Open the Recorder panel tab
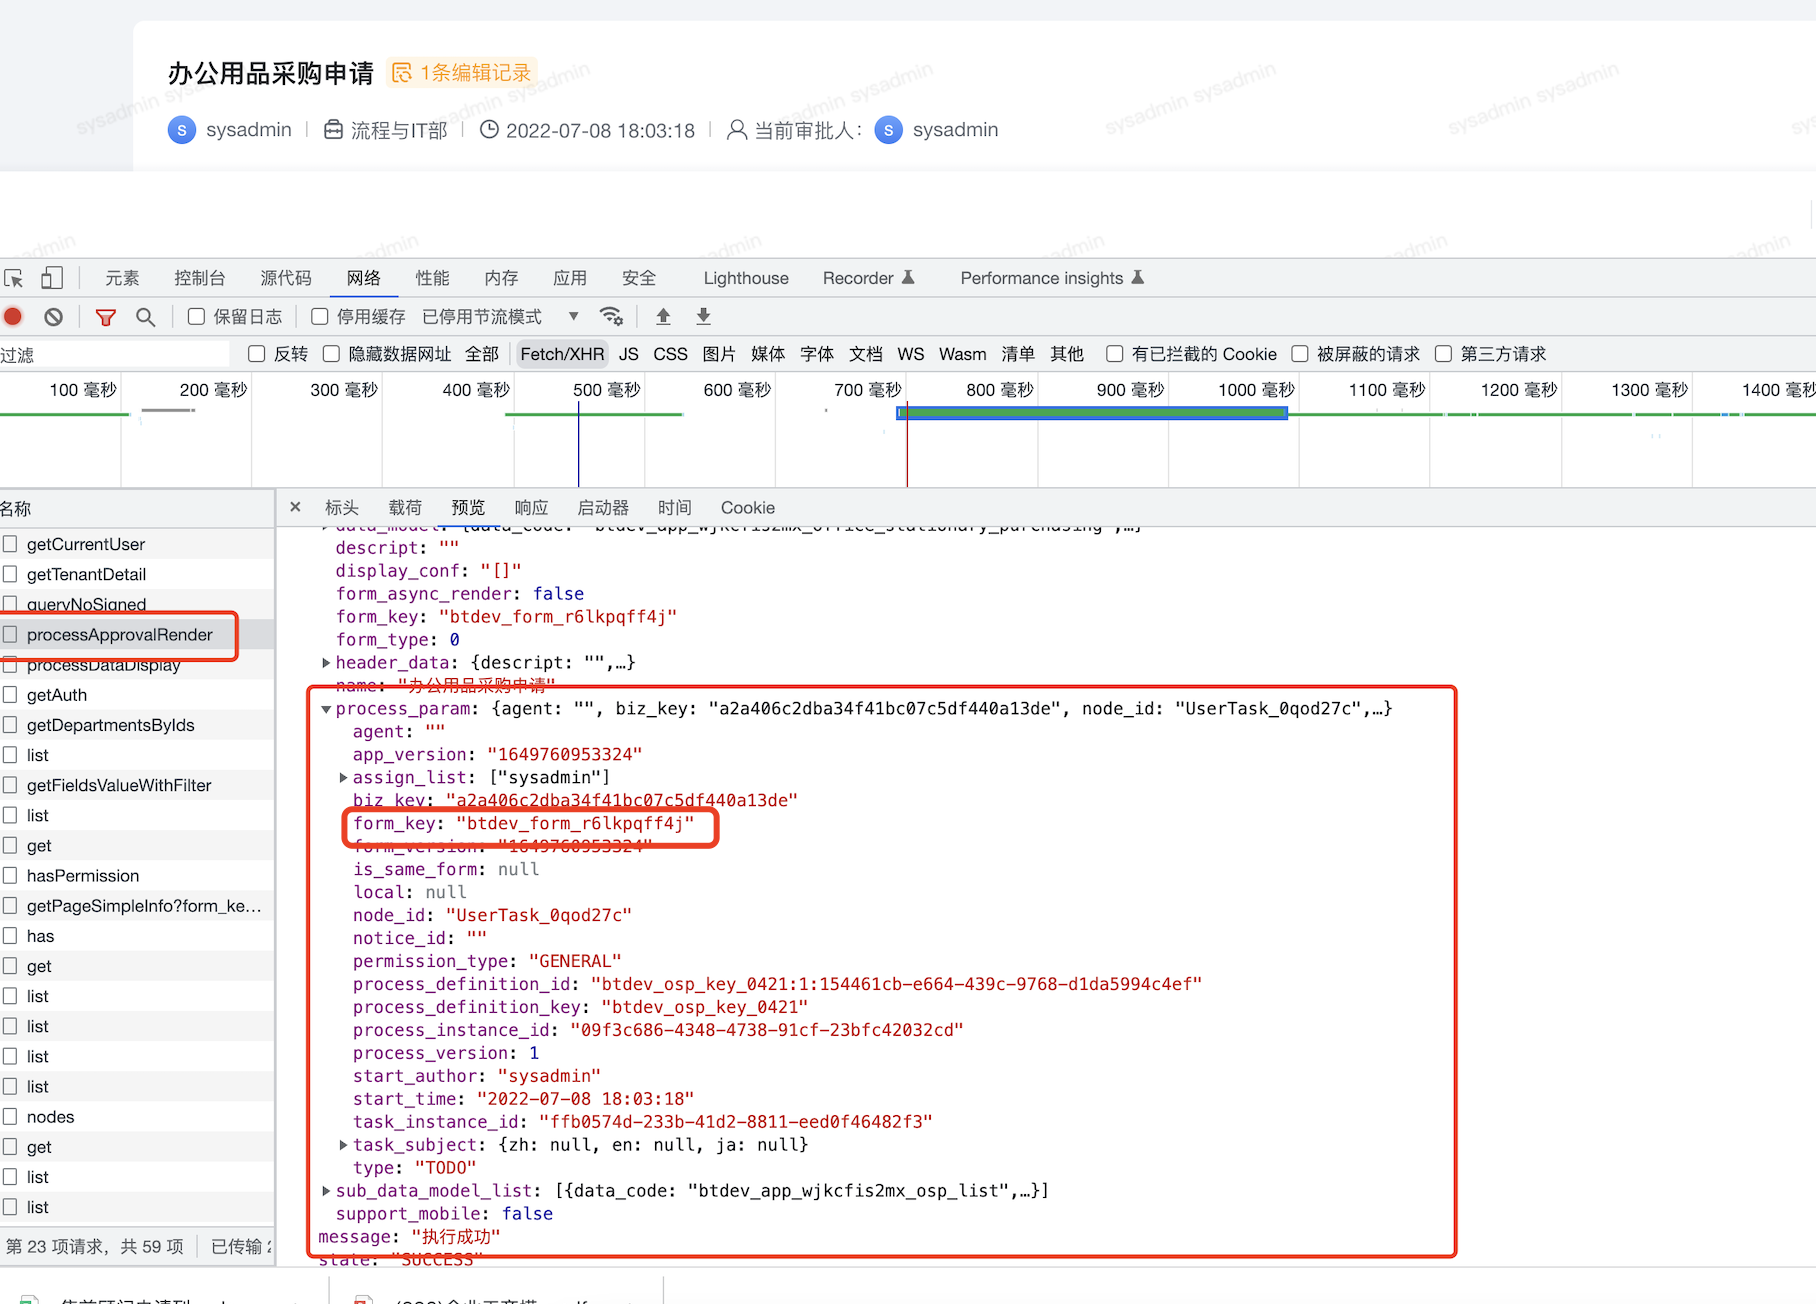The width and height of the screenshot is (1816, 1304). pos(868,278)
